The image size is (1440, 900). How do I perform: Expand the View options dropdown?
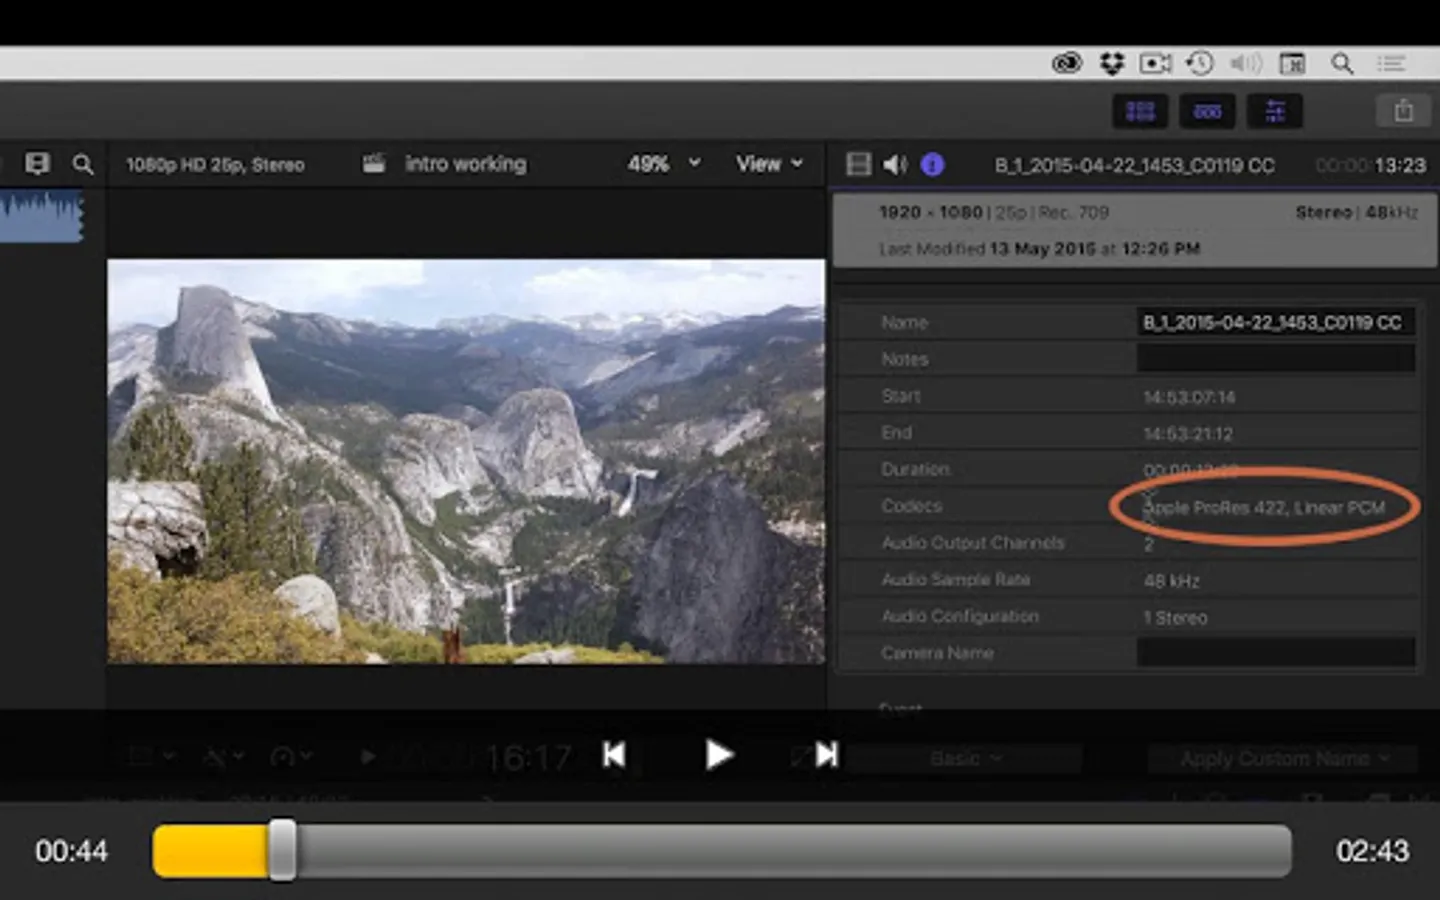pyautogui.click(x=769, y=164)
